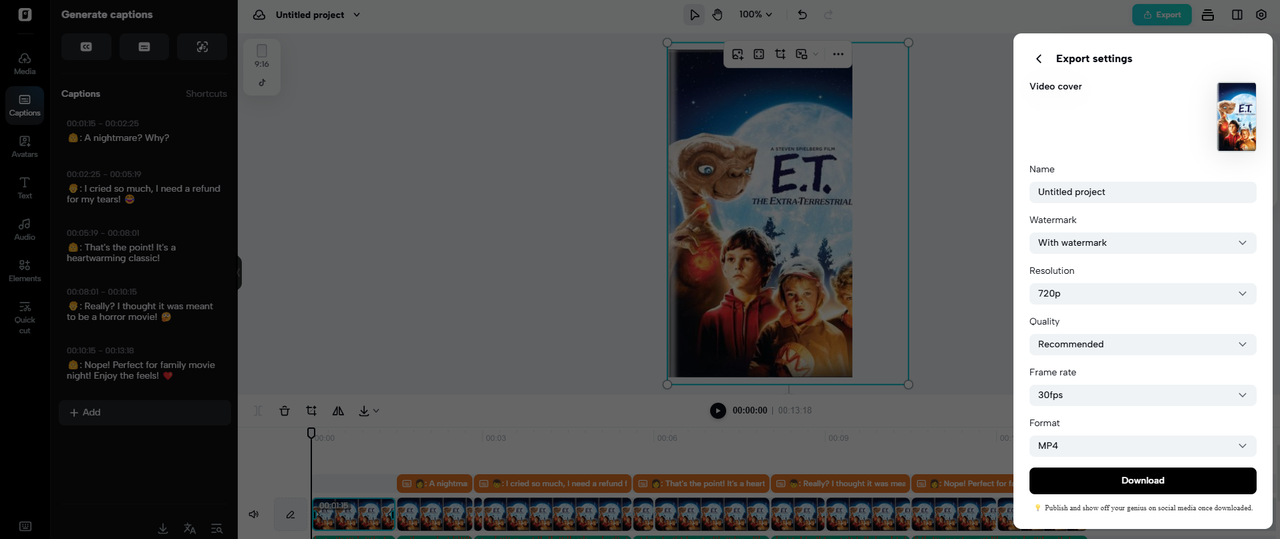Open the Format dropdown showing MP4
Screen dimensions: 1280x539
pyautogui.click(x=1142, y=446)
